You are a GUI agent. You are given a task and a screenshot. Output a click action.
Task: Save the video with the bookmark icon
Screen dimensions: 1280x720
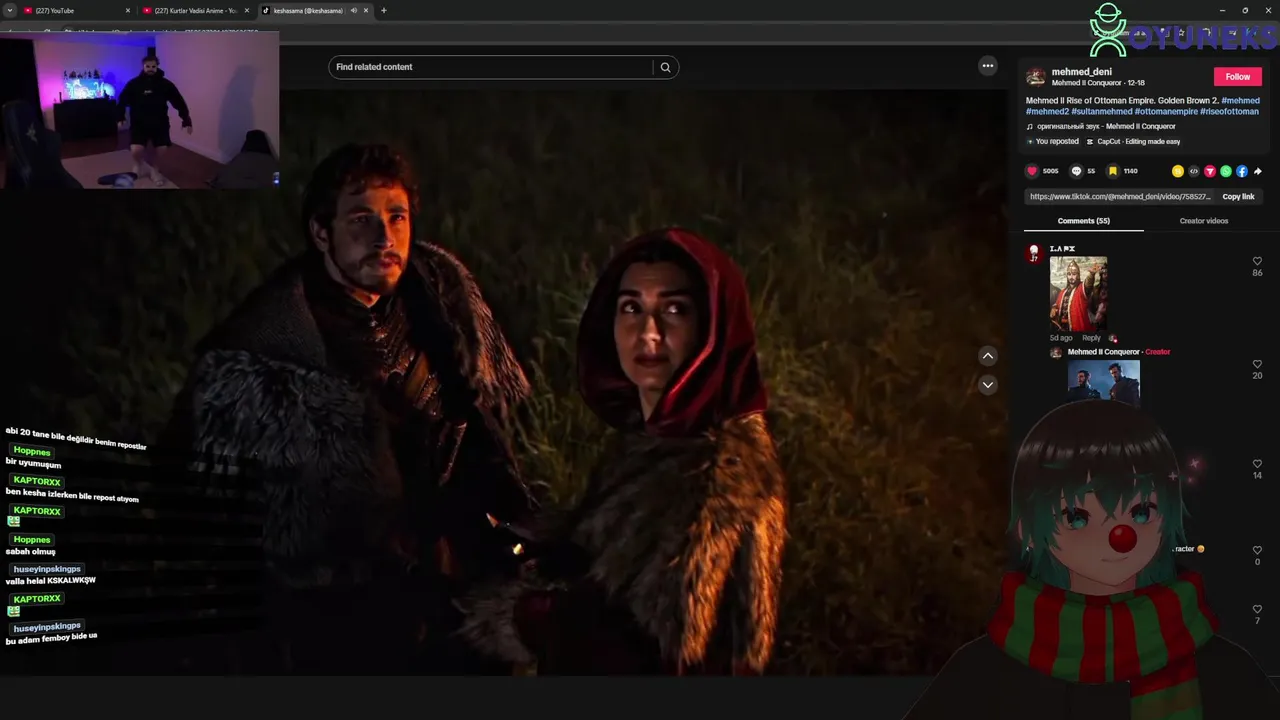(x=1113, y=171)
